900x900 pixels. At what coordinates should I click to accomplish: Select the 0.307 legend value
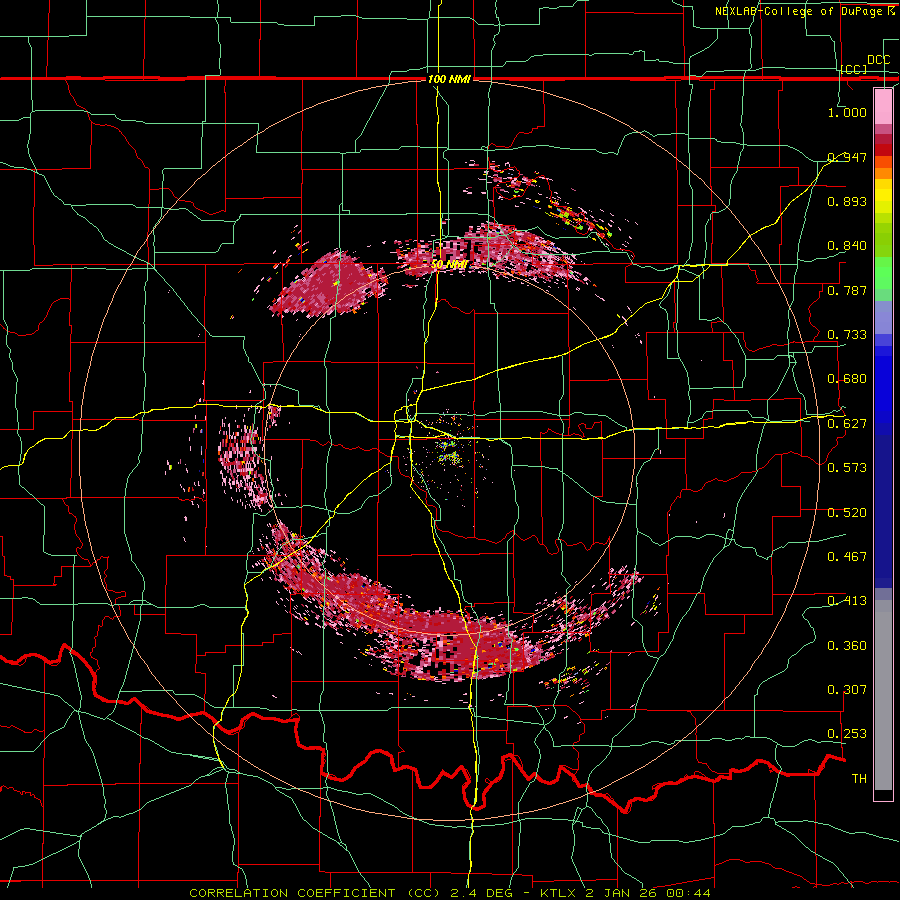pyautogui.click(x=847, y=690)
